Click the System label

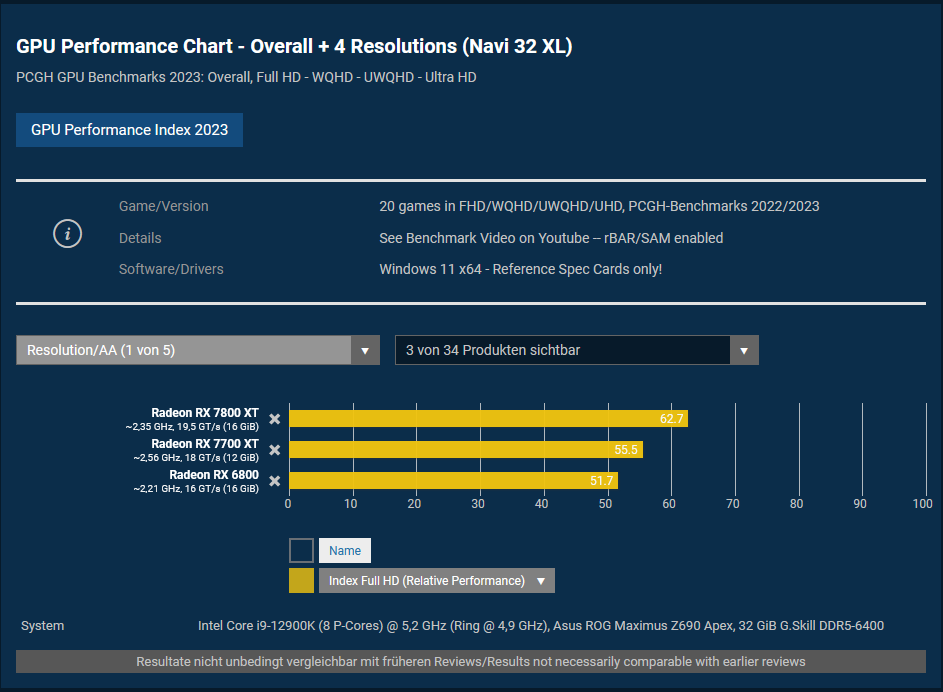(x=43, y=626)
